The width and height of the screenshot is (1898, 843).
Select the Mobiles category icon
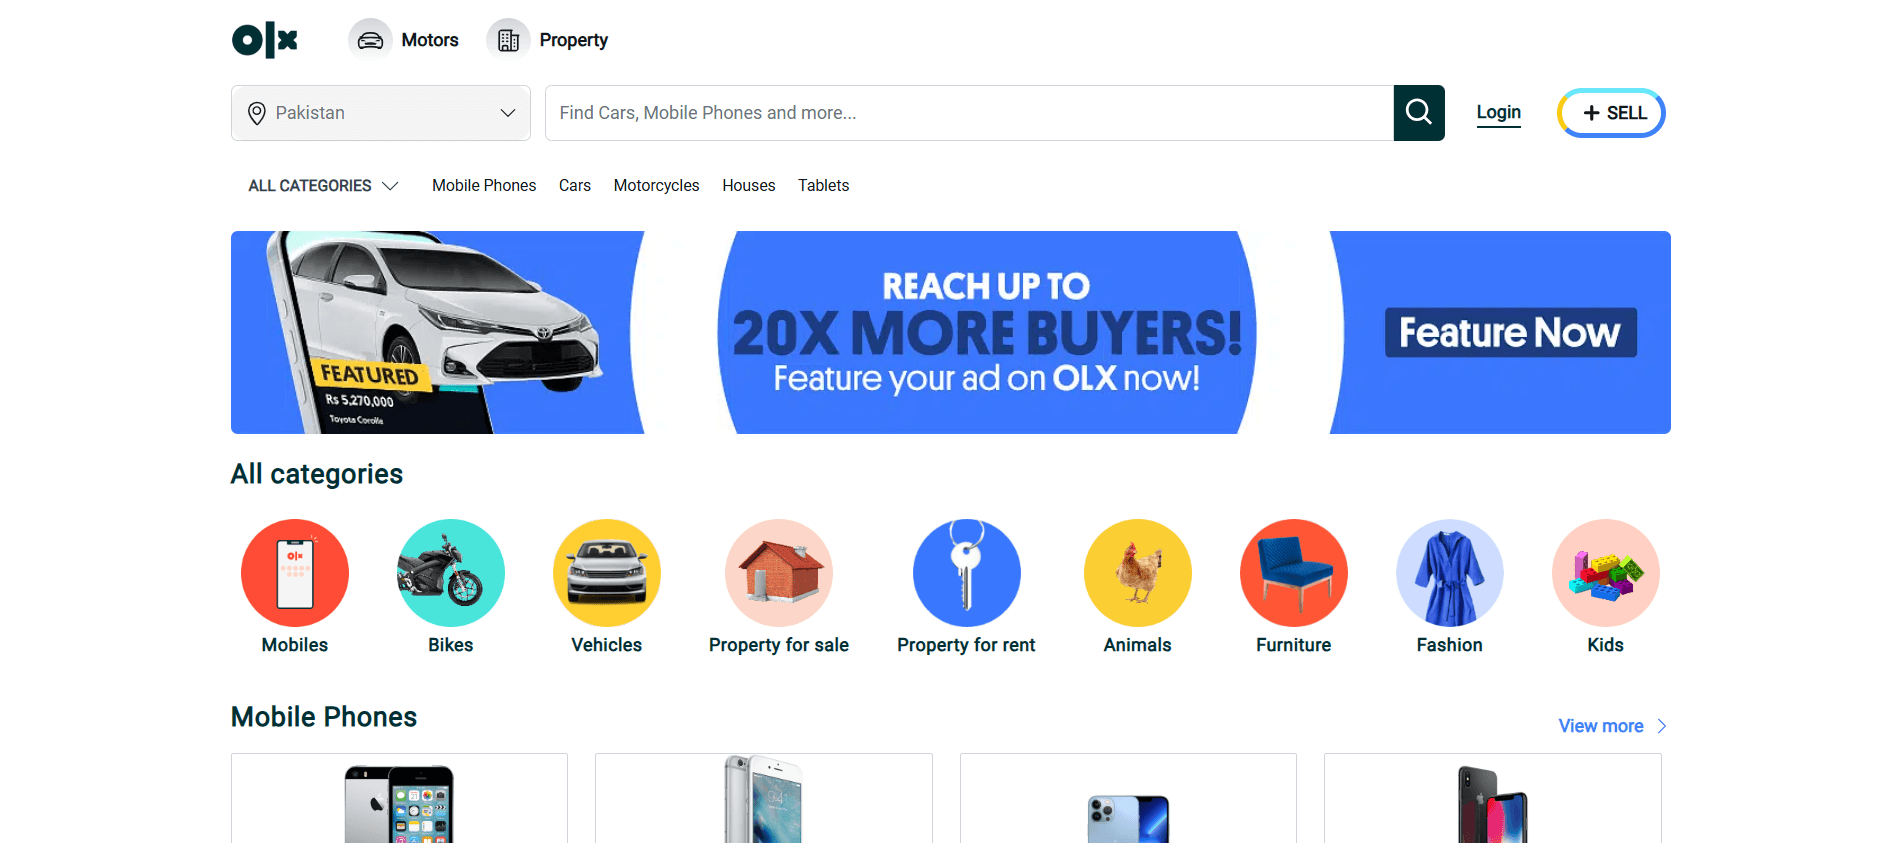[x=295, y=573]
